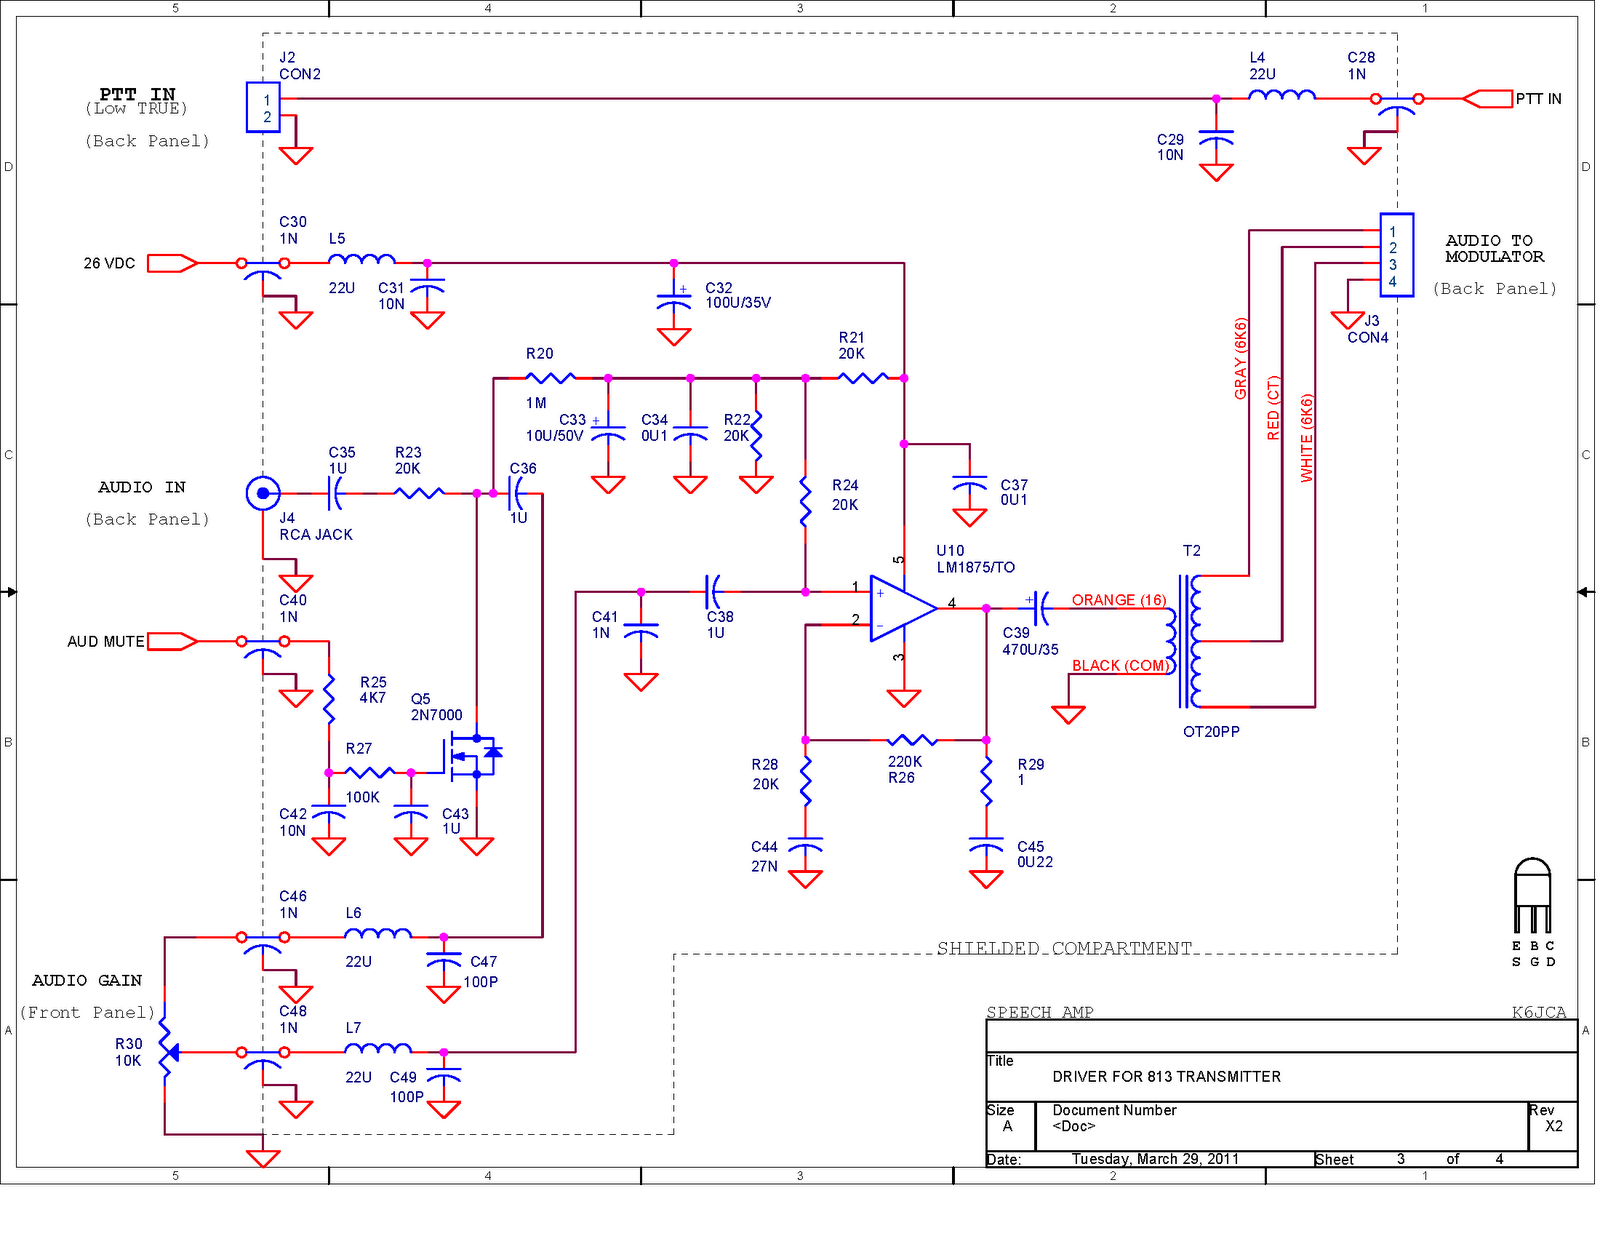This screenshot has width=1600, height=1236.
Task: Click the 'K6JCA' callsign text
Action: [x=1539, y=1012]
